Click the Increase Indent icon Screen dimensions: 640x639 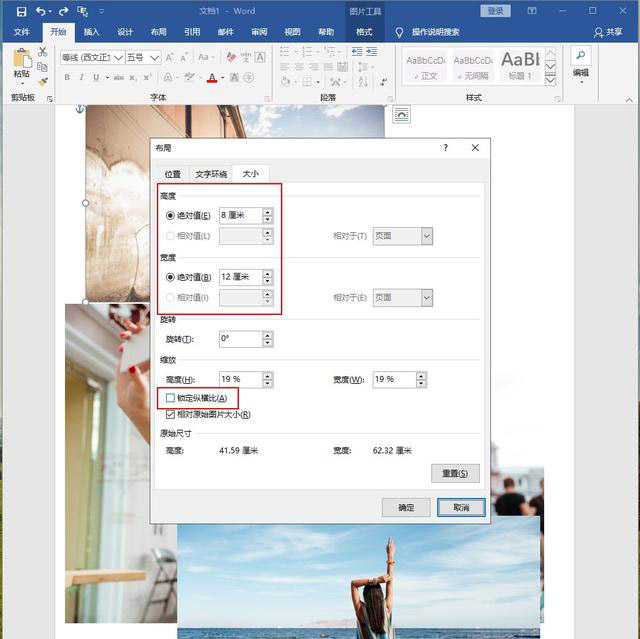click(x=371, y=51)
